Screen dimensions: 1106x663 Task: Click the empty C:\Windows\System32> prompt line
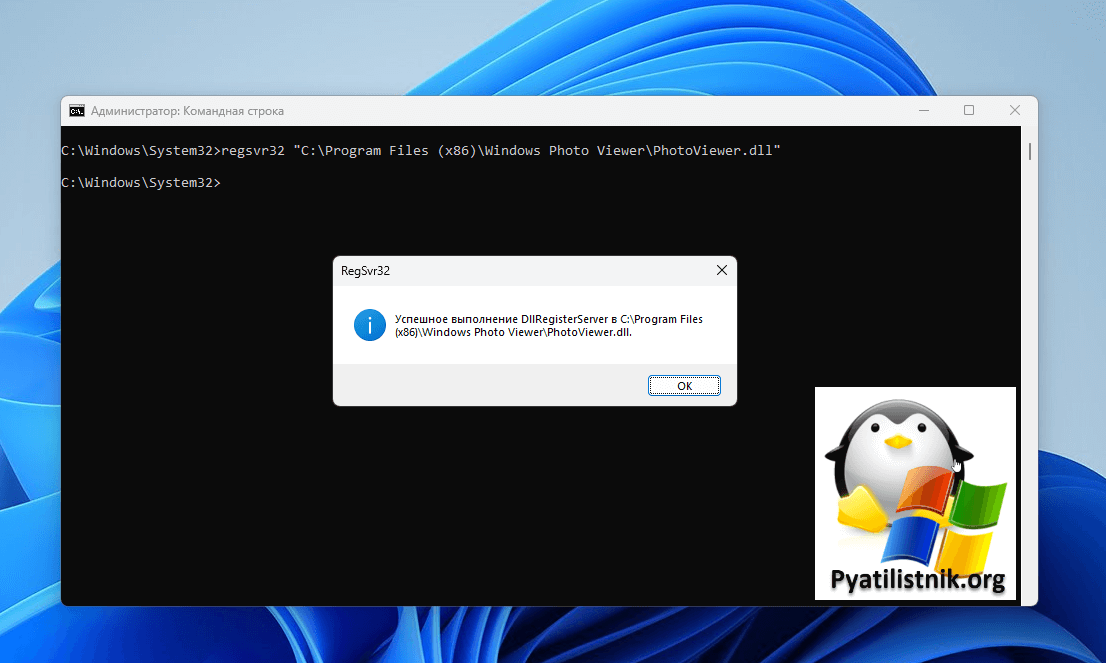pos(140,183)
